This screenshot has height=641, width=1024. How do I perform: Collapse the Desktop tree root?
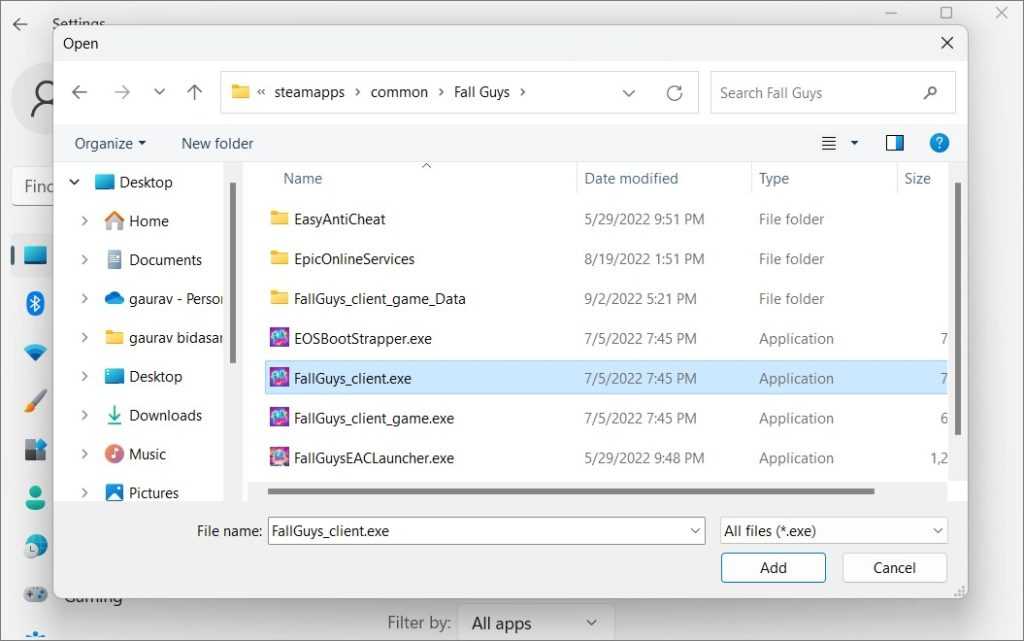pos(74,182)
